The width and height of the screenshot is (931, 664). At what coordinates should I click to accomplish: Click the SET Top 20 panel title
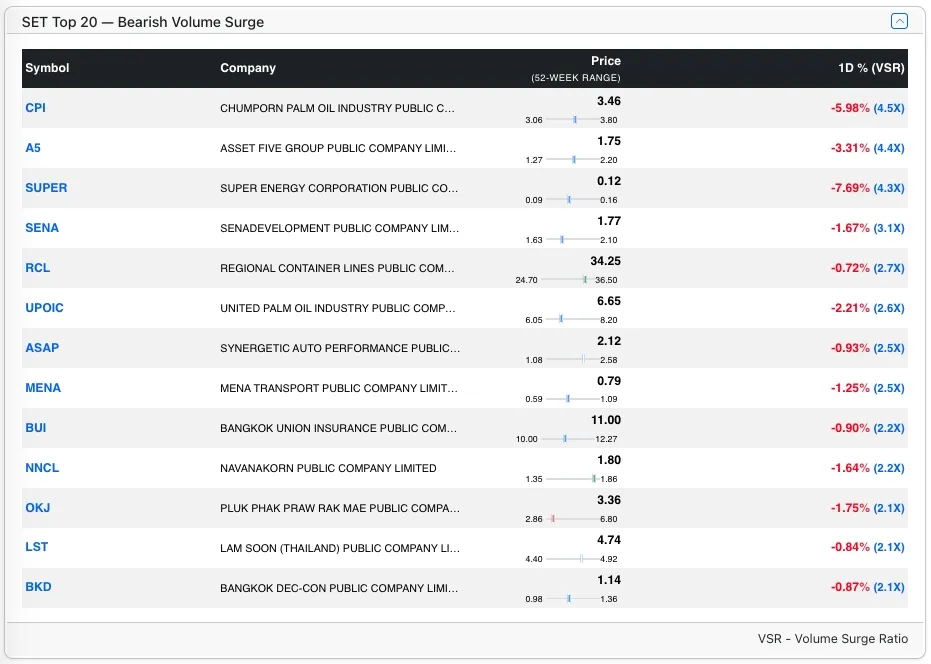pos(142,22)
